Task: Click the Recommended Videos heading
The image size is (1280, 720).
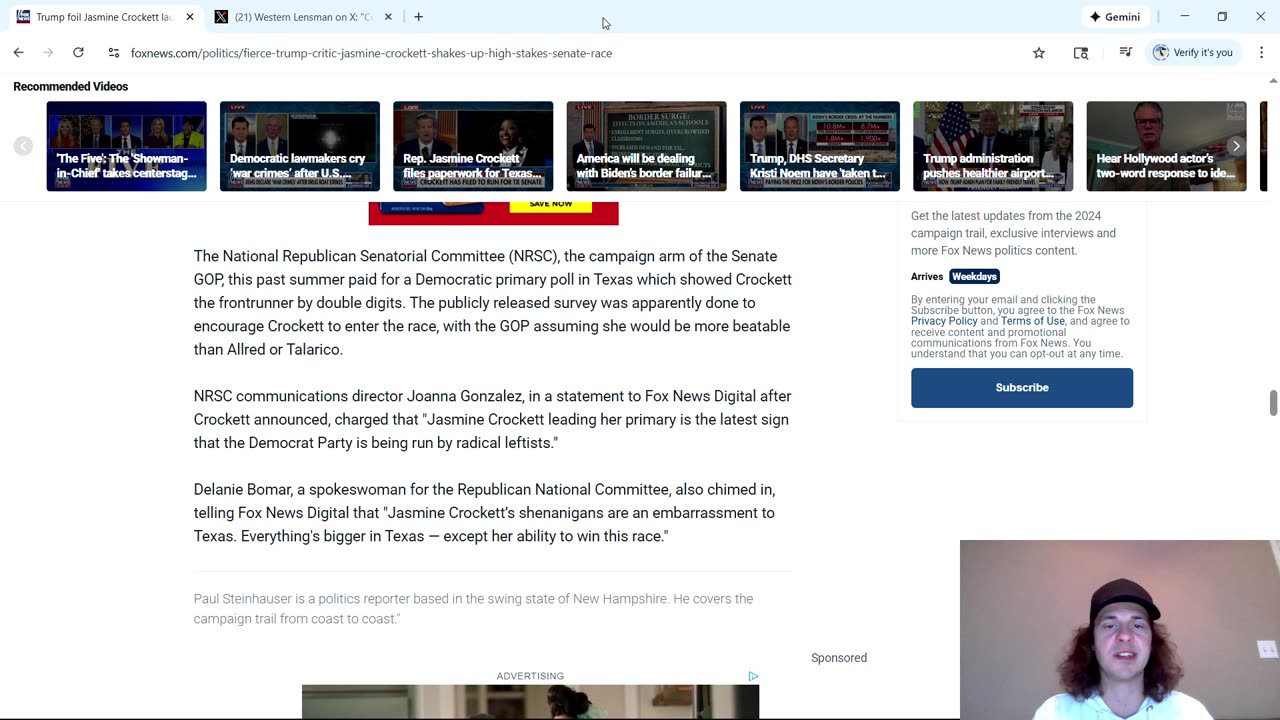Action: [x=71, y=87]
